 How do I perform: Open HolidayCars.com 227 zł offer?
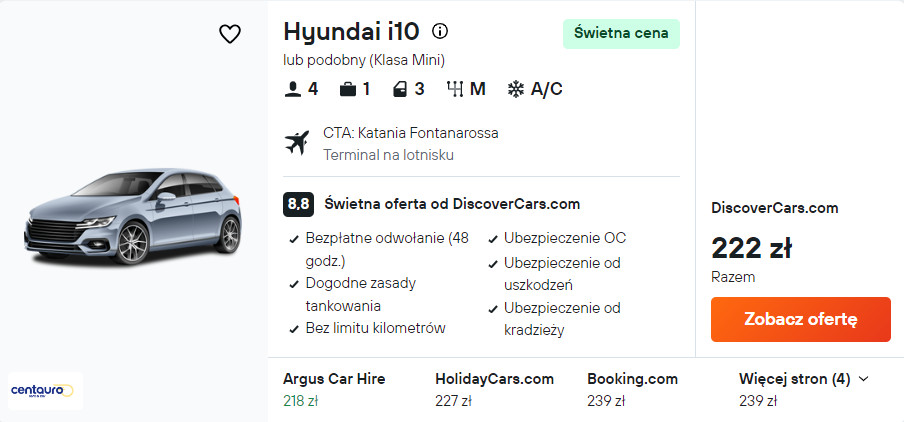(x=494, y=389)
